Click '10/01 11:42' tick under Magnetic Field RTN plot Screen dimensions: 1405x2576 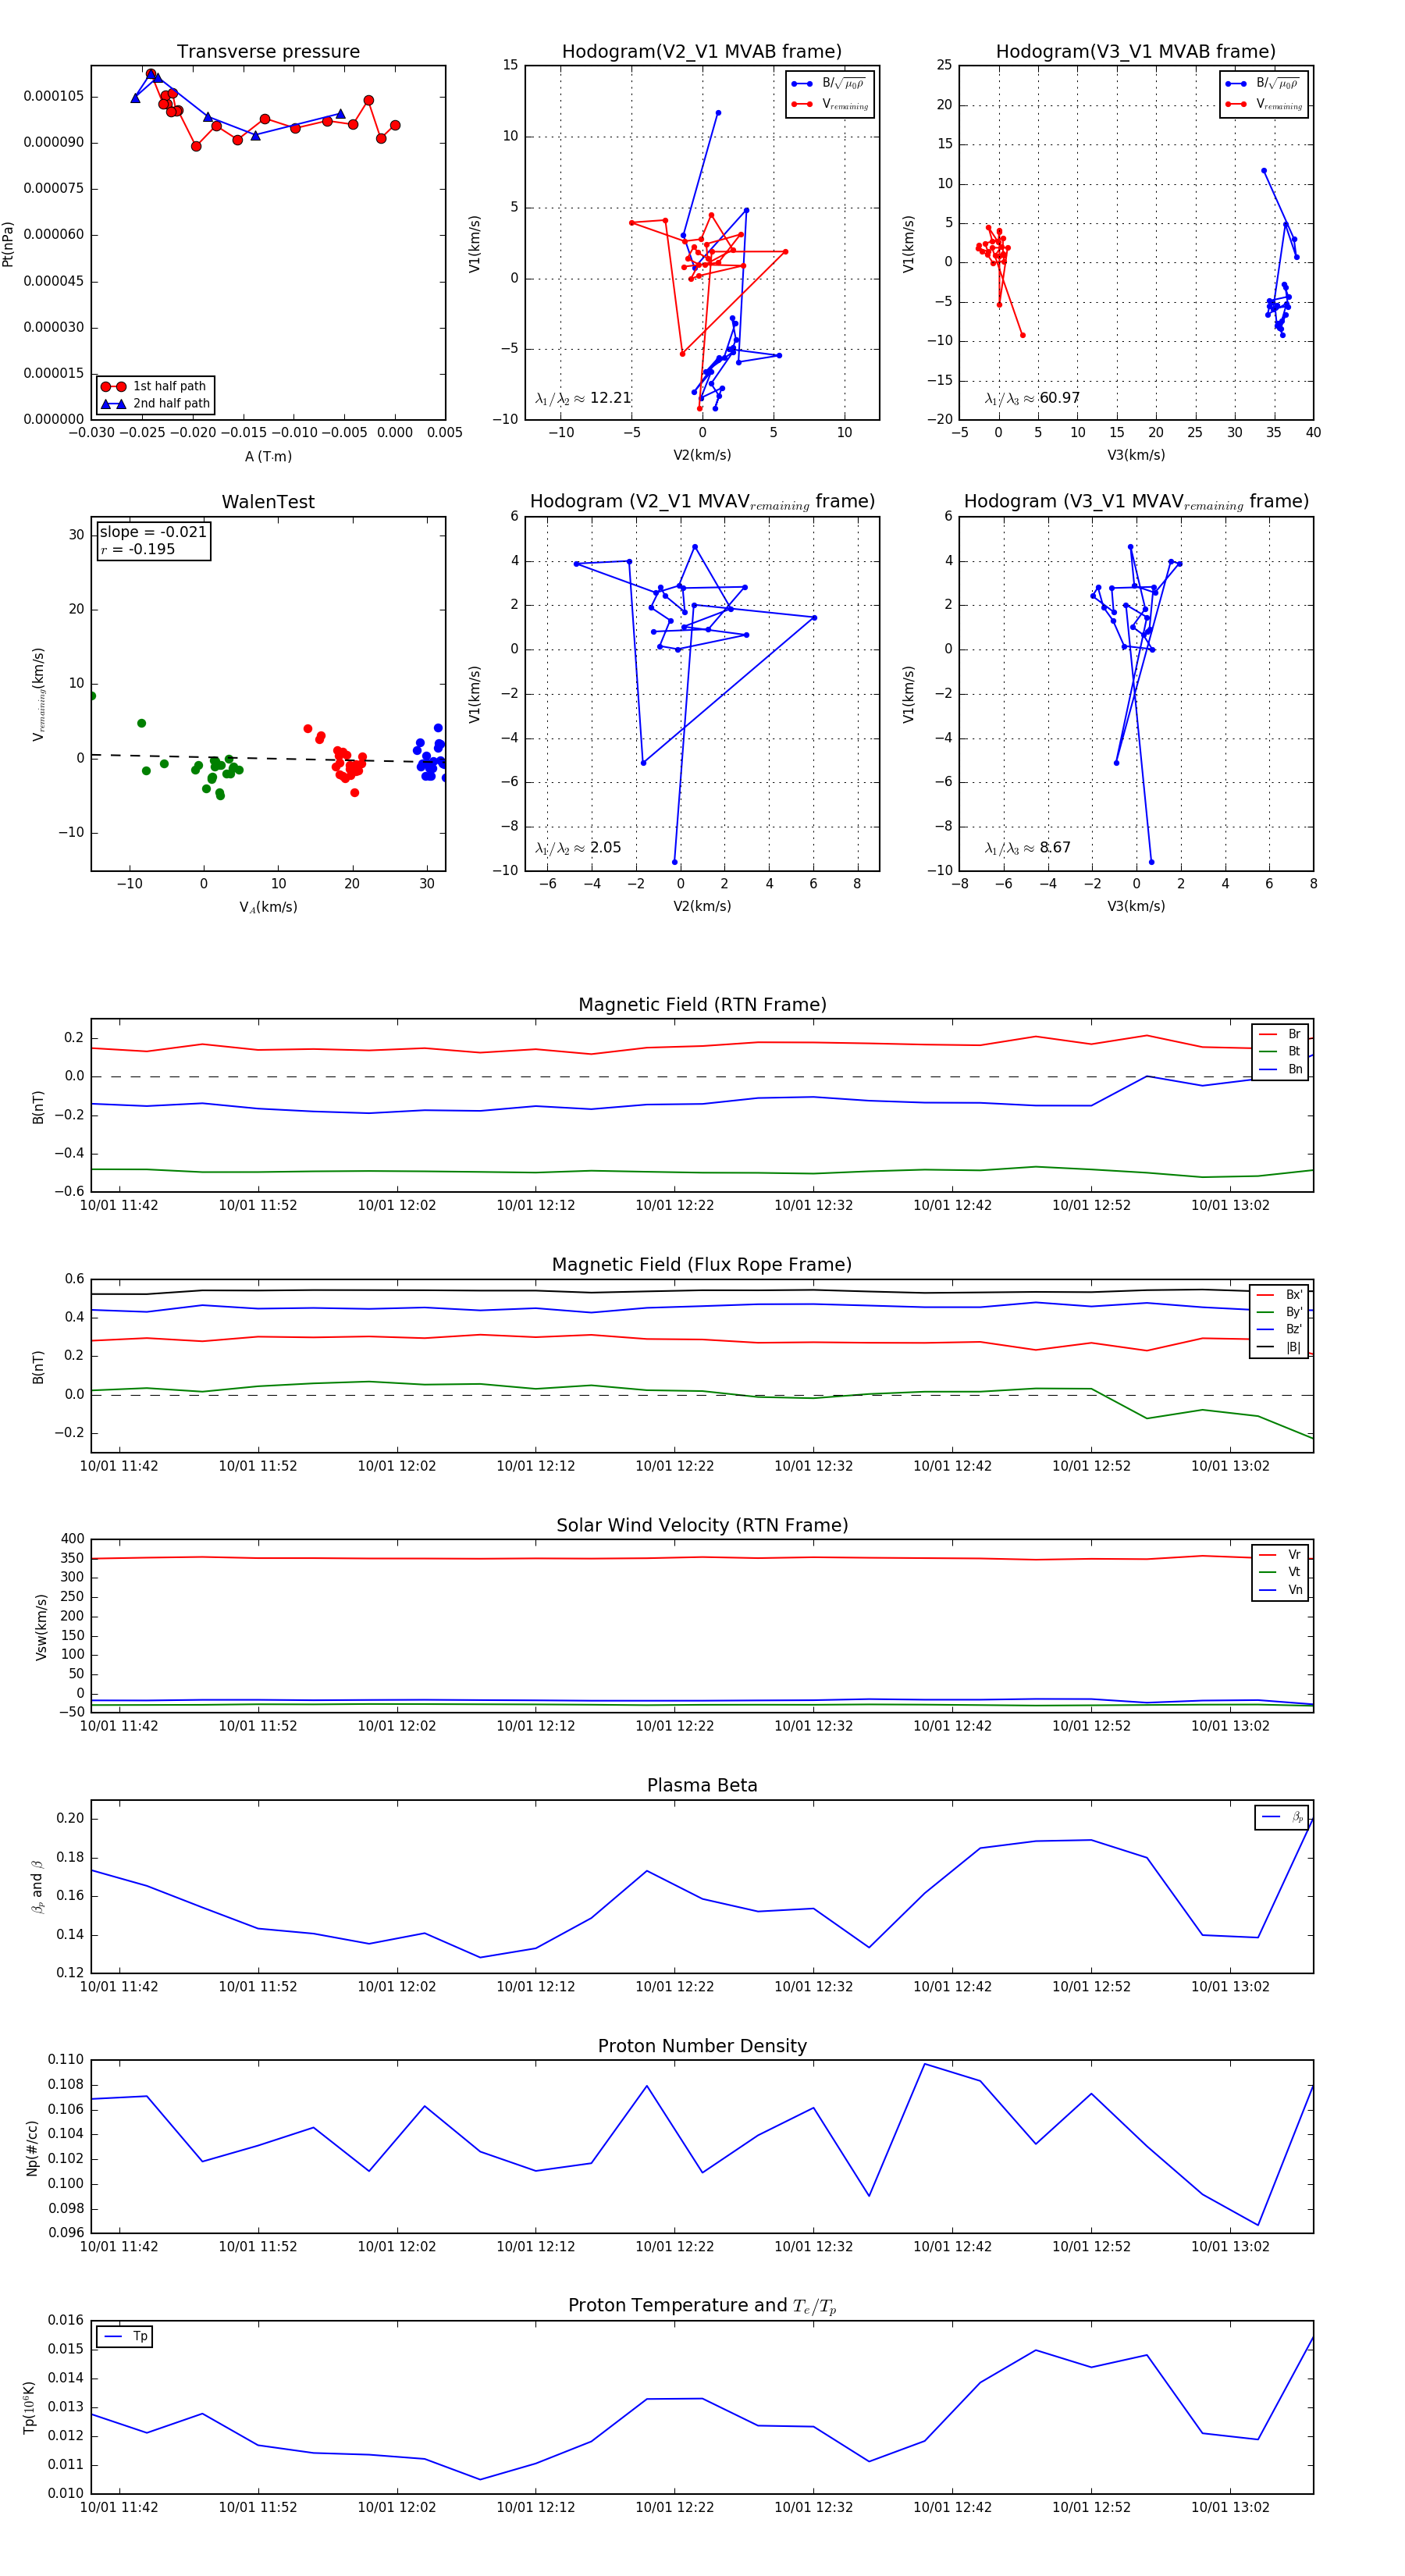tap(119, 1205)
